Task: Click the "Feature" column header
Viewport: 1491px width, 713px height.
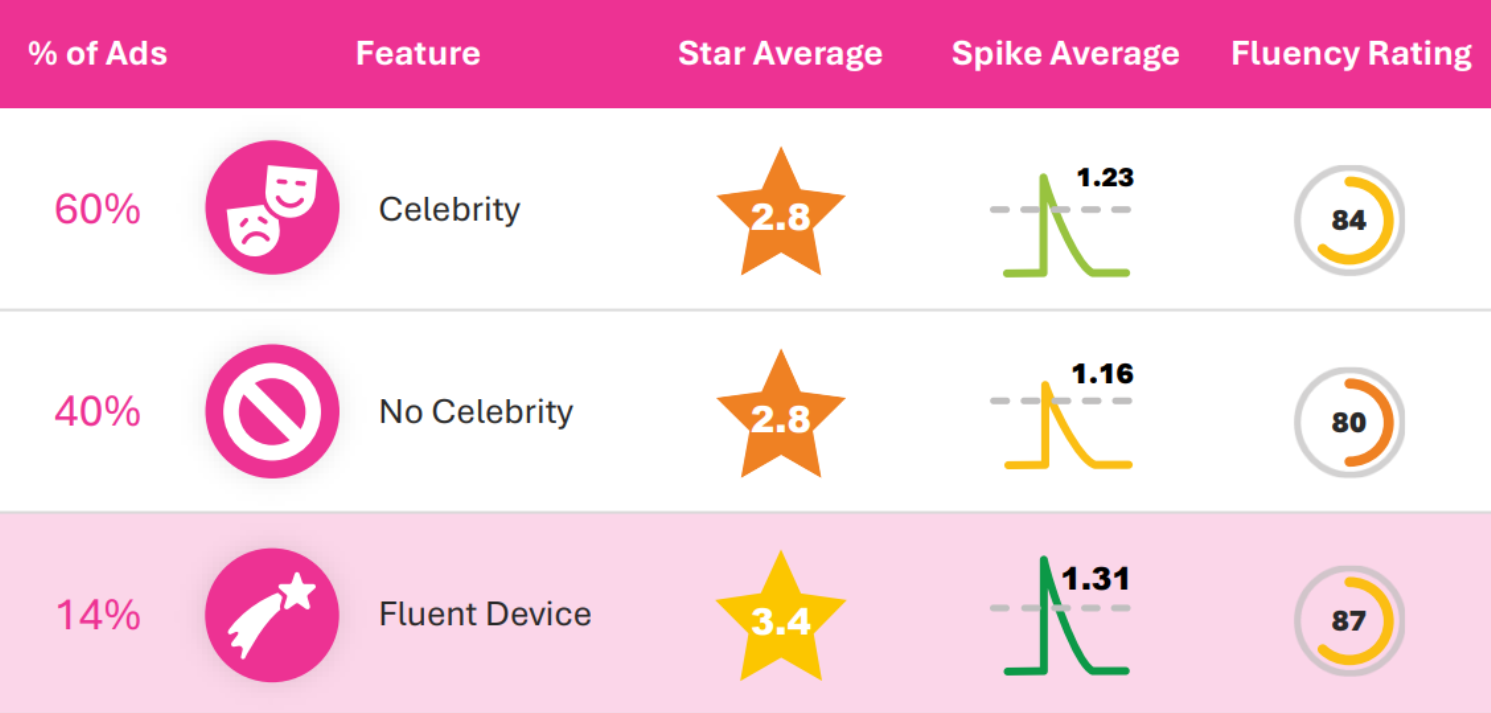Action: coord(418,53)
